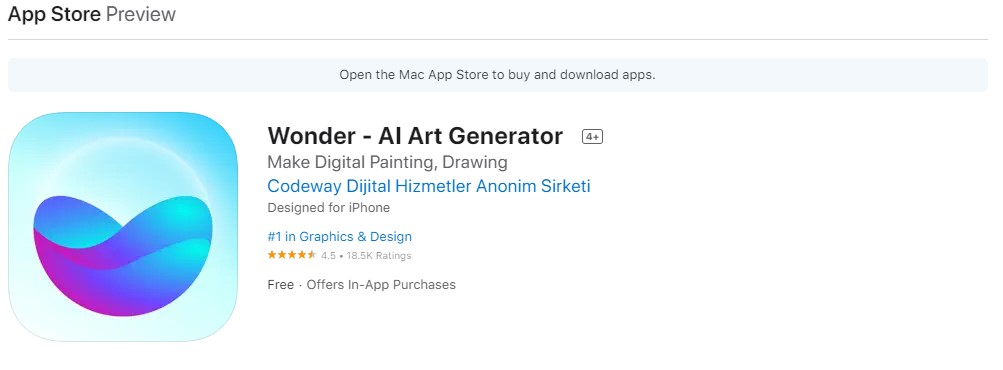Click the Open the Mac App Store banner message
This screenshot has height=370, width=1003.
(497, 74)
